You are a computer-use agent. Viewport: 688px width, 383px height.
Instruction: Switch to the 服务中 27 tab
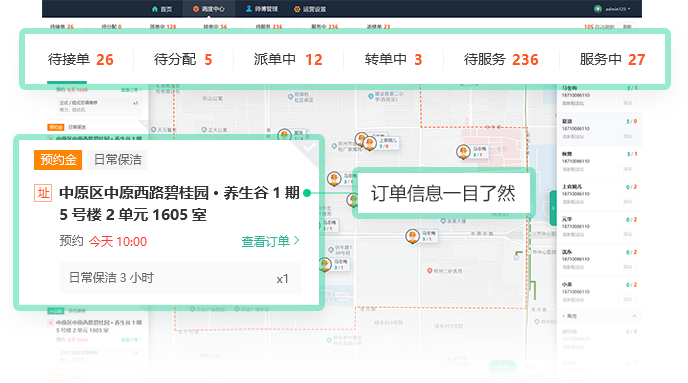click(x=612, y=59)
